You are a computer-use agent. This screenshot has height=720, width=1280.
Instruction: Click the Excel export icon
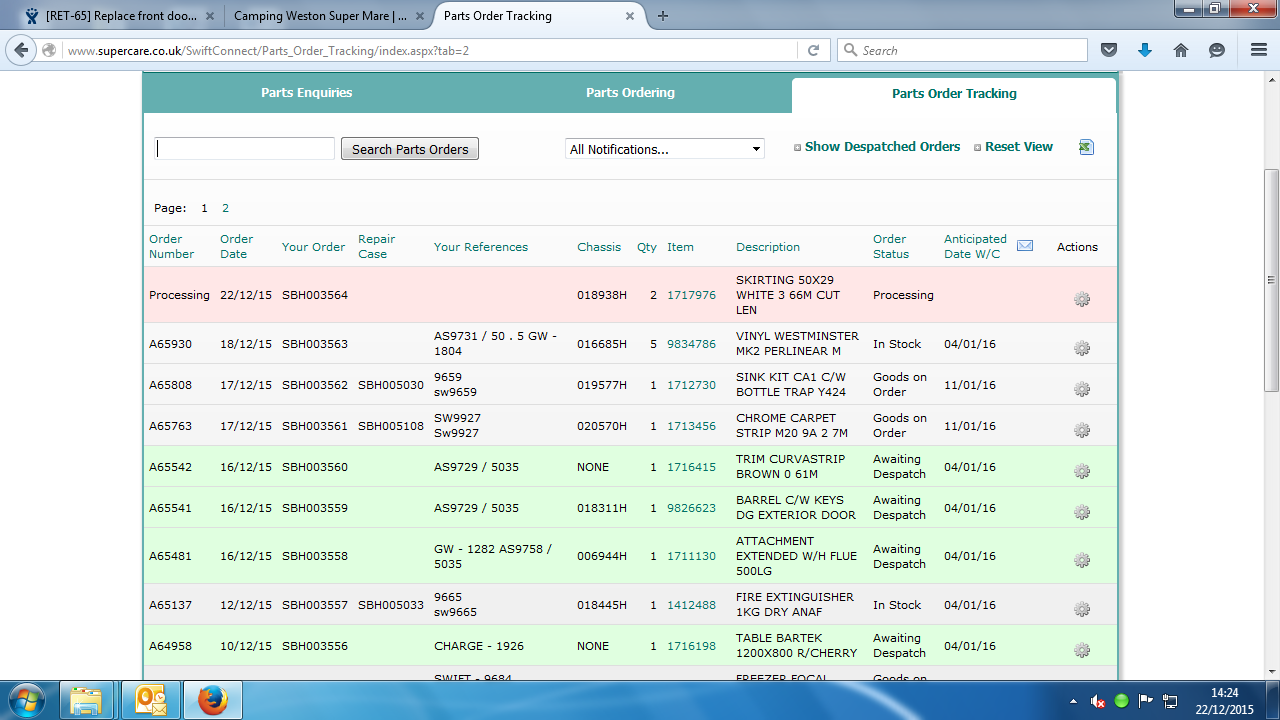1086,147
